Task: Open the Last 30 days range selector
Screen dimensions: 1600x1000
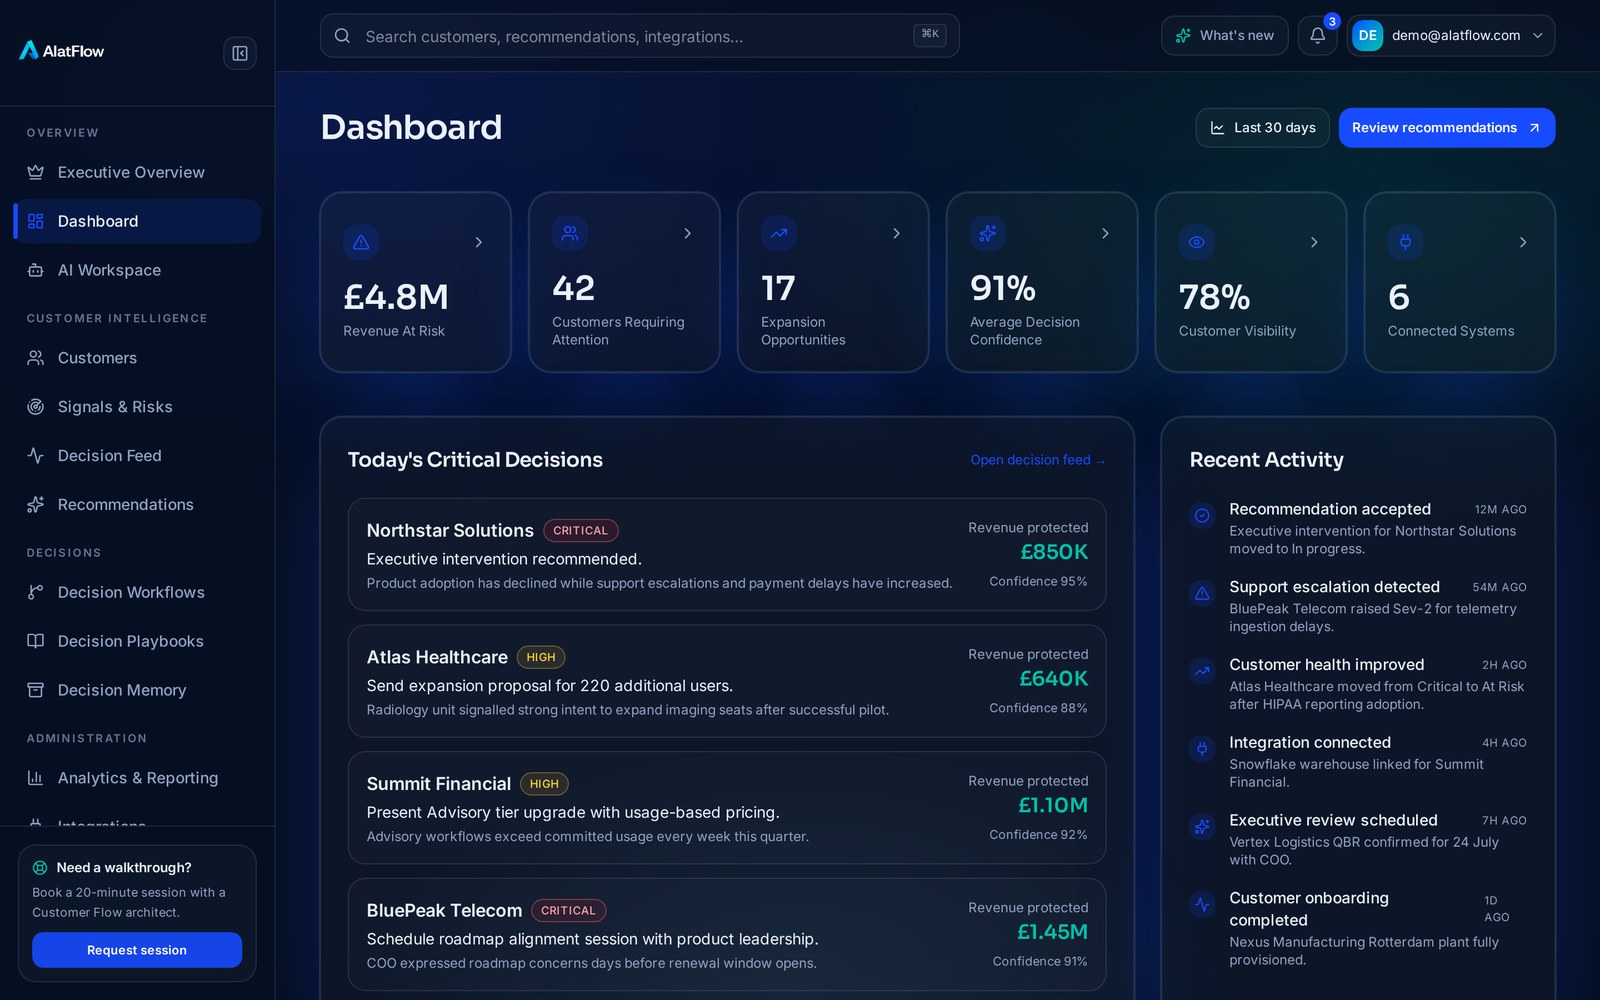Action: [x=1262, y=128]
